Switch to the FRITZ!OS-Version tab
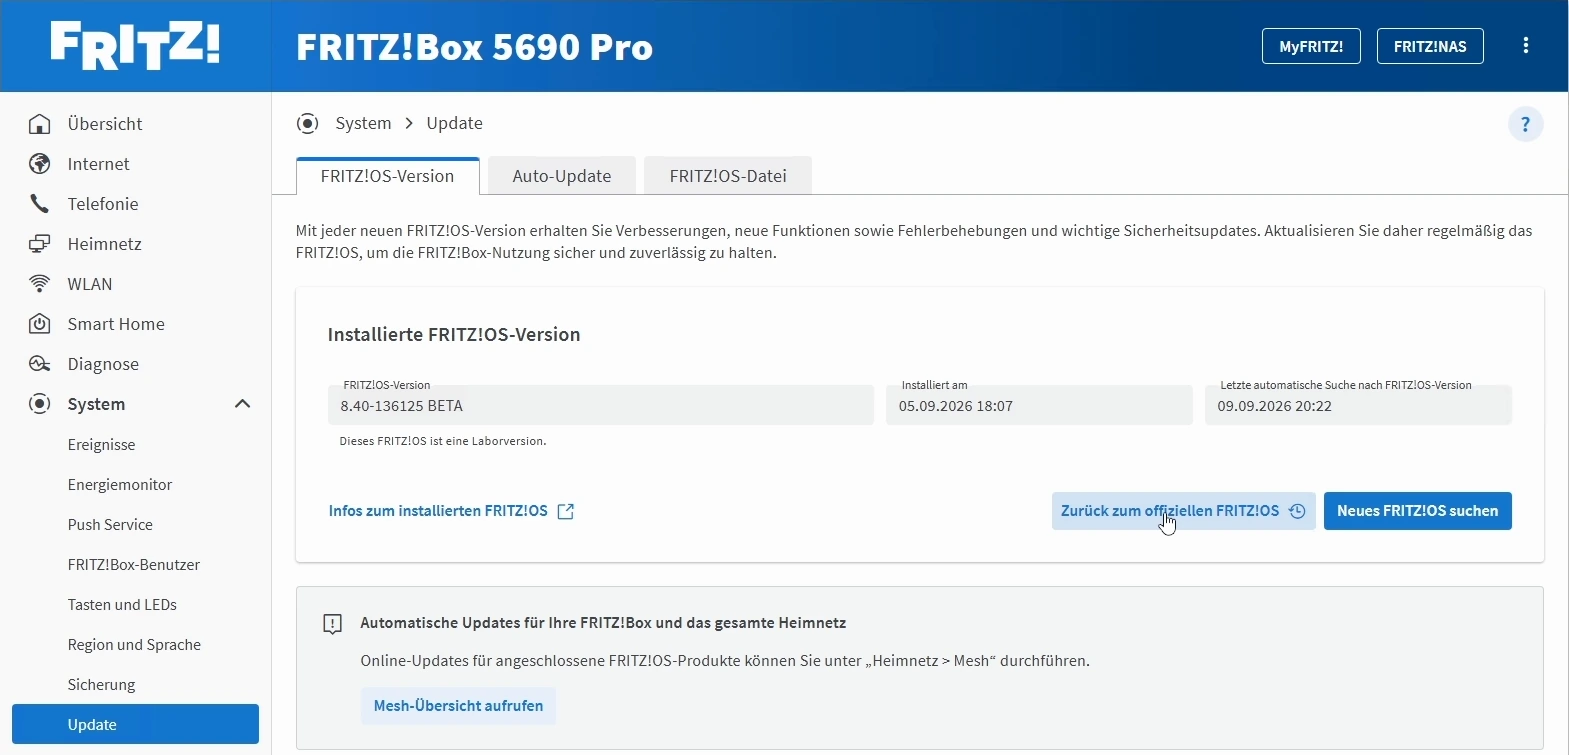This screenshot has height=755, width=1569. click(x=388, y=176)
